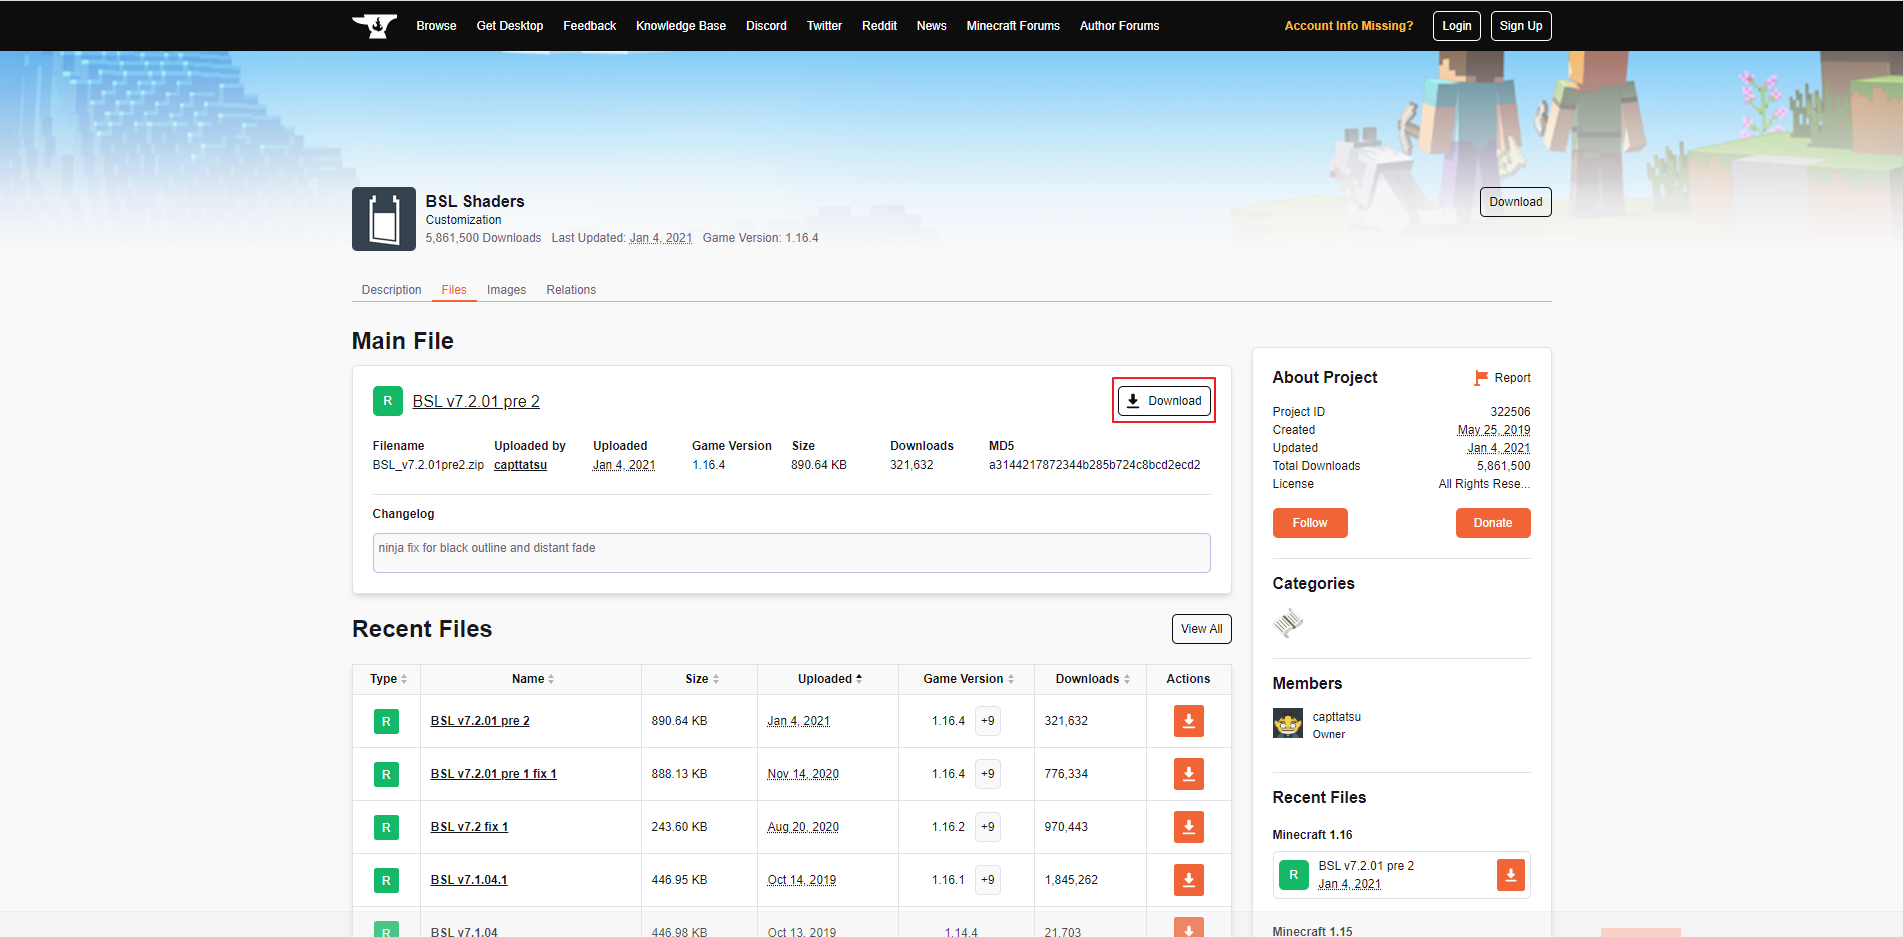Viewport: 1903px width, 937px height.
Task: Open BSL v7.2.01 pre 1 fix 1 file link
Action: click(x=493, y=774)
